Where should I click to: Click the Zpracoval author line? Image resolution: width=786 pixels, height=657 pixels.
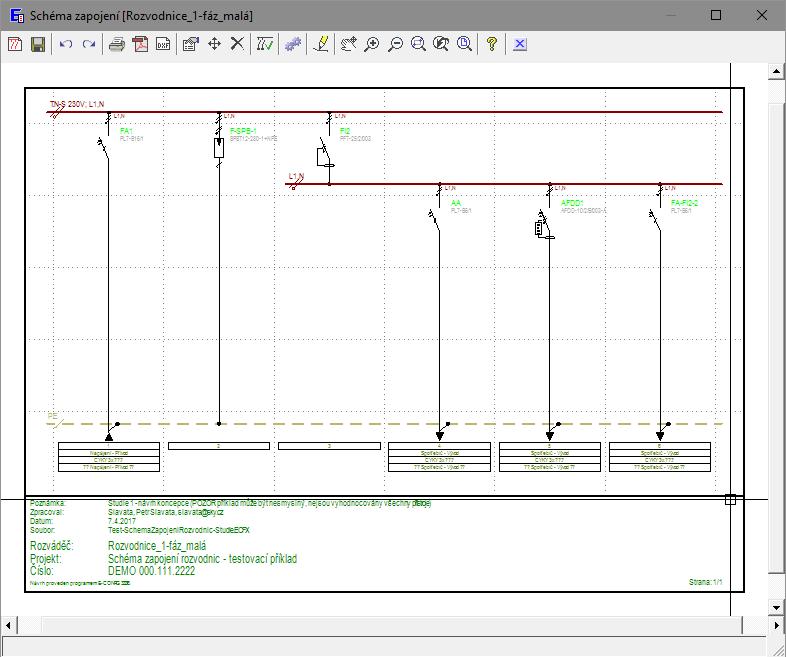click(165, 512)
